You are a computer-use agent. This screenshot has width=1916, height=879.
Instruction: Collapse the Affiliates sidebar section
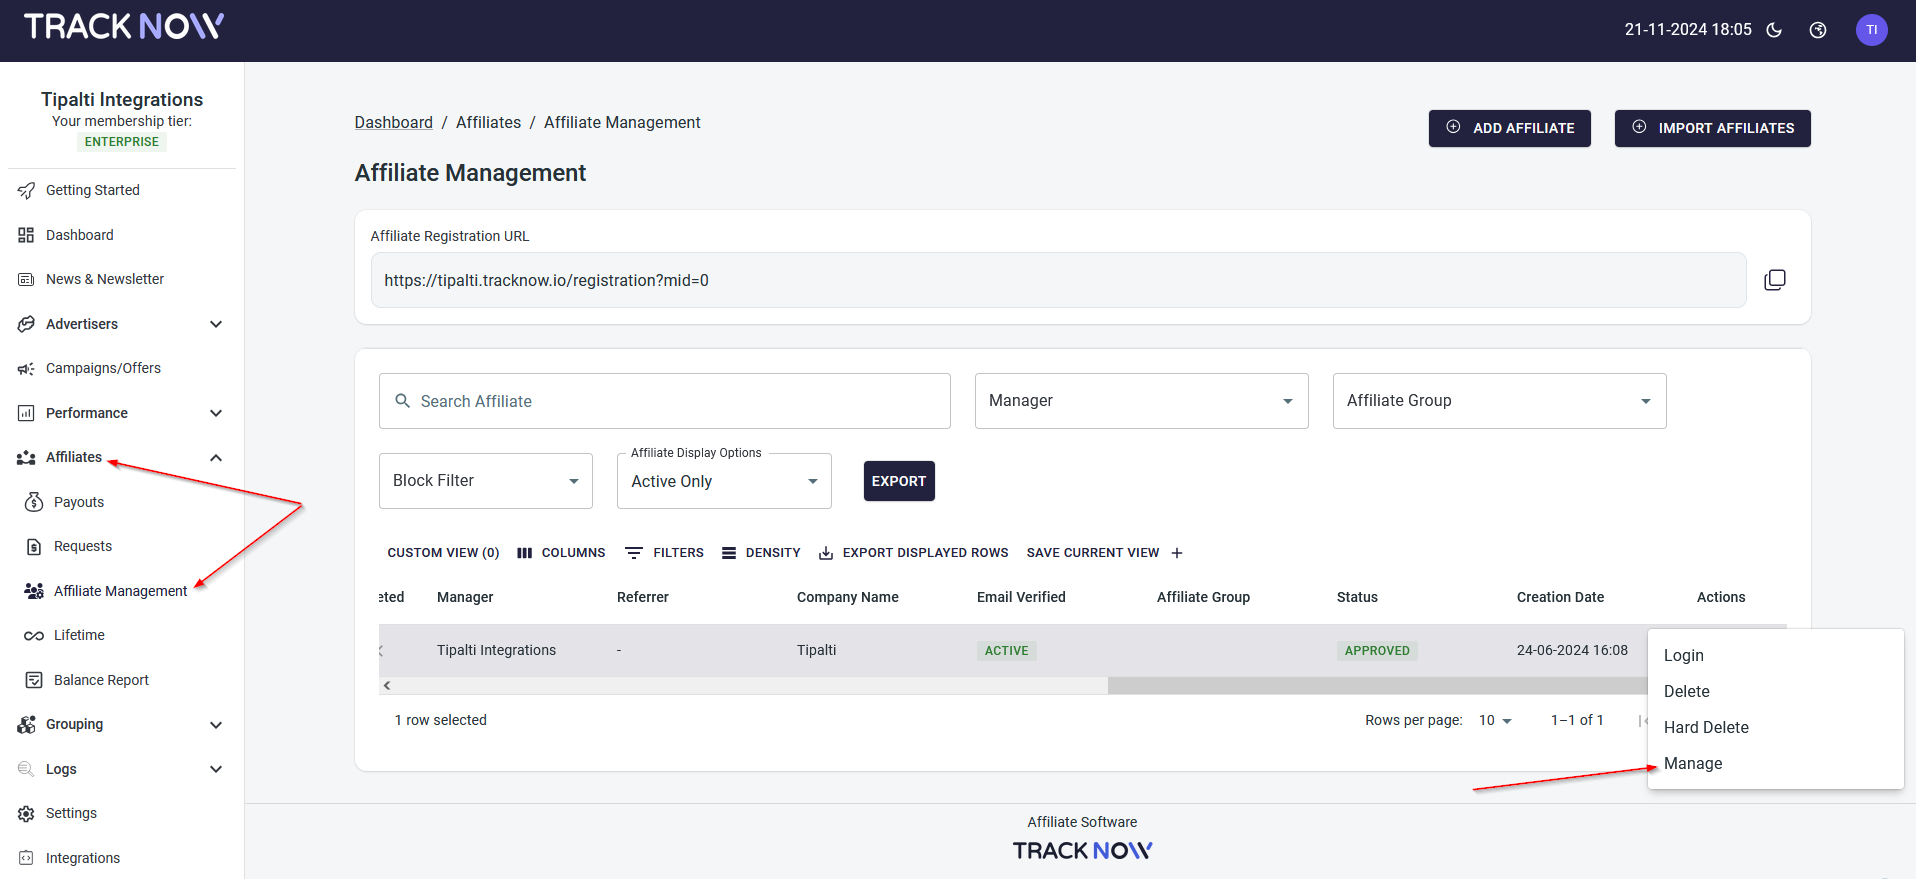[216, 458]
